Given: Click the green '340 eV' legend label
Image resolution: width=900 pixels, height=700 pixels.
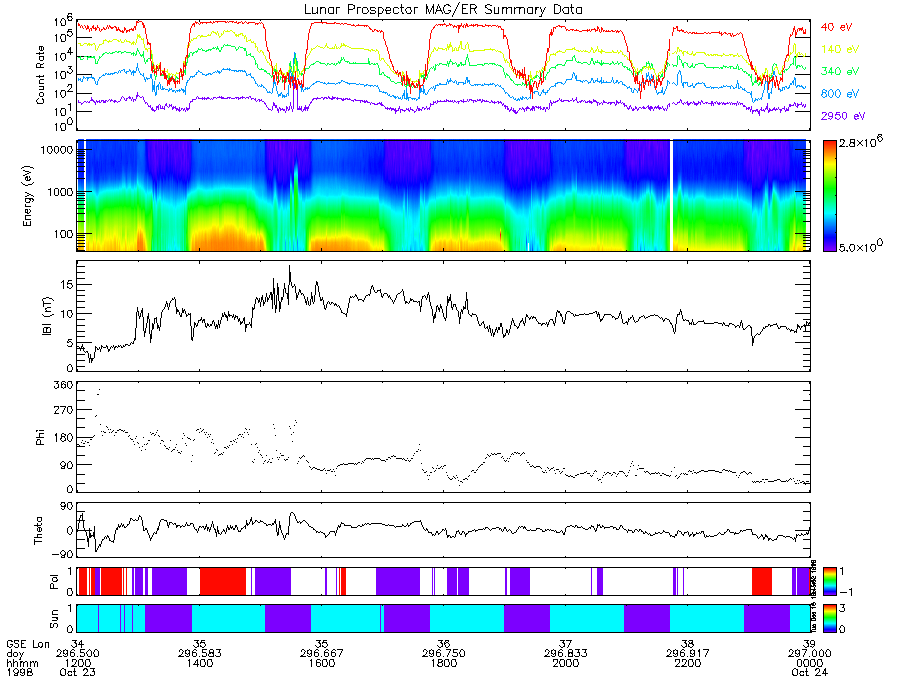Looking at the screenshot, I should [x=840, y=71].
